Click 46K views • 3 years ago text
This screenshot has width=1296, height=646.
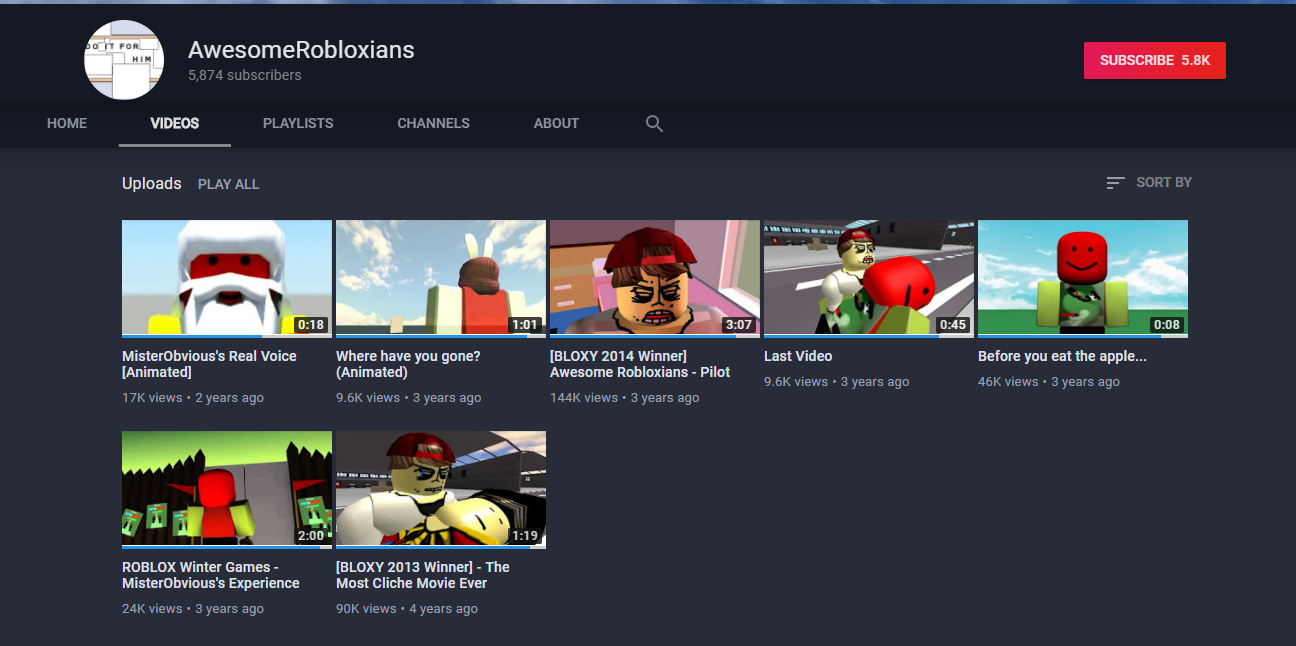tap(1049, 382)
